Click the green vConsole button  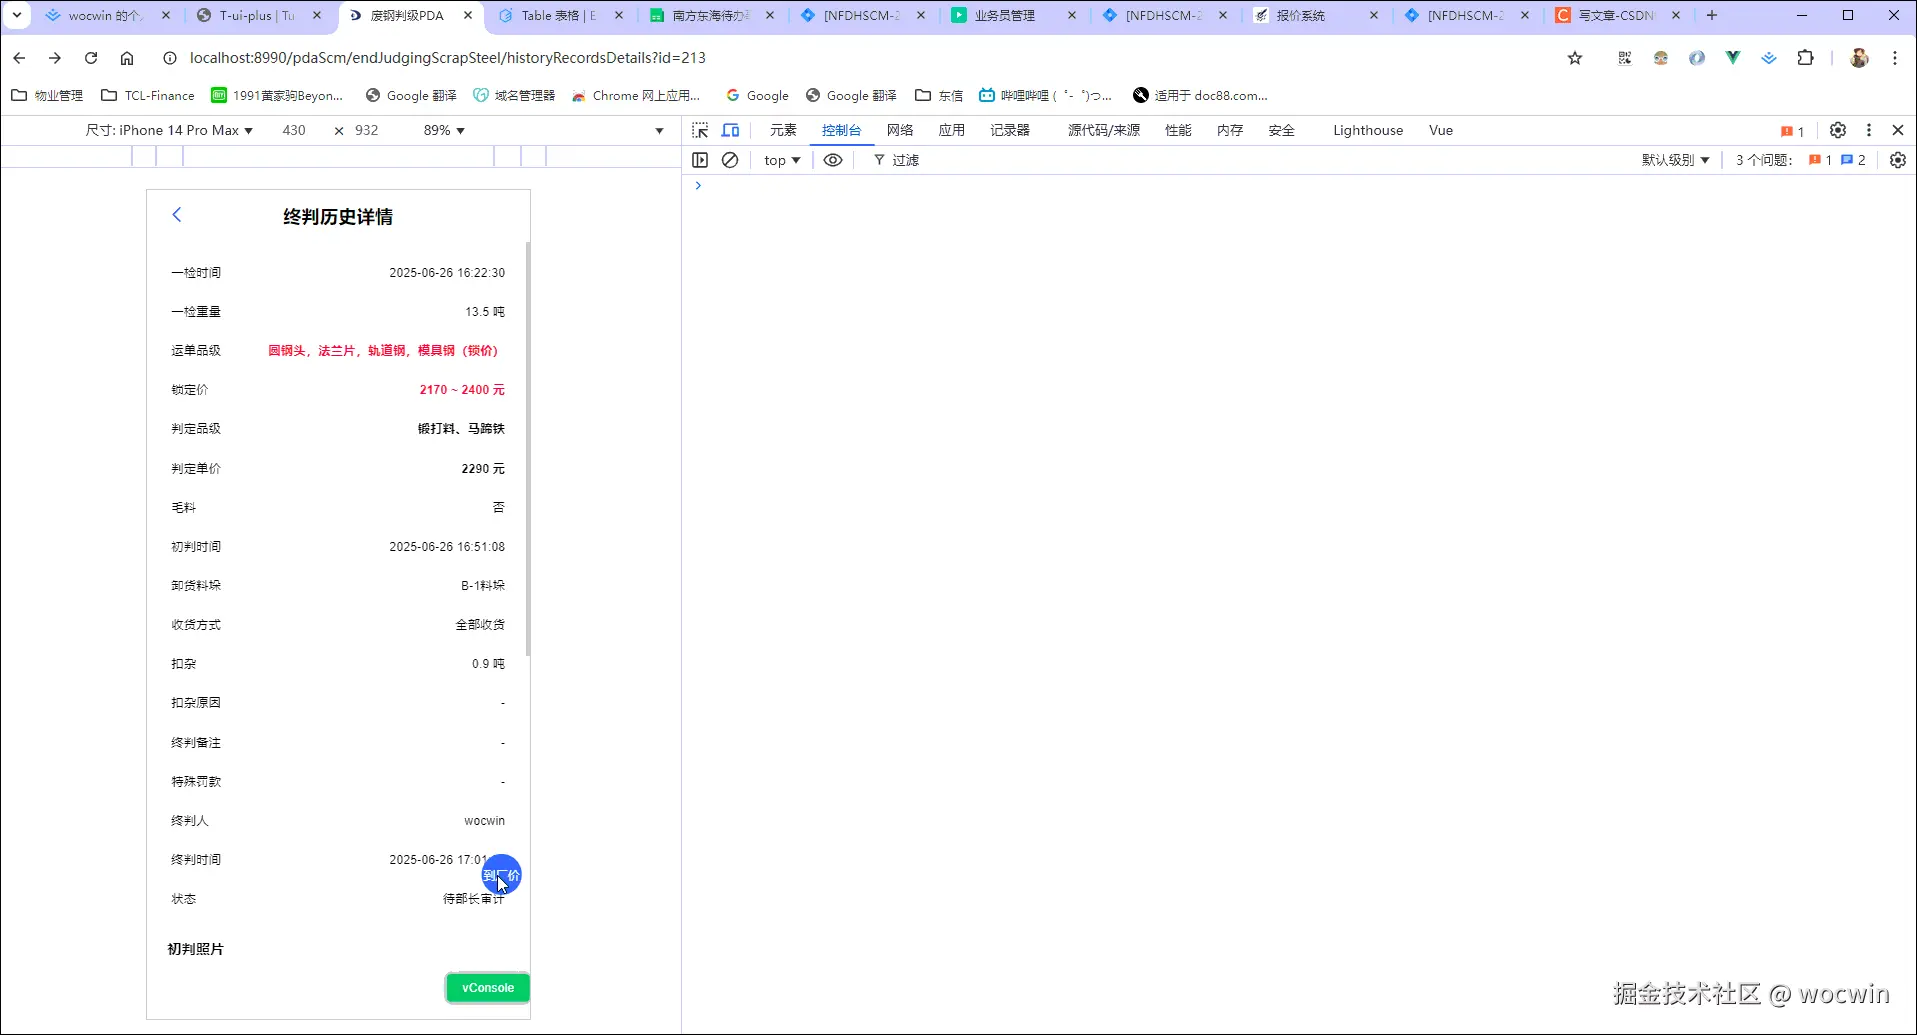pos(486,987)
